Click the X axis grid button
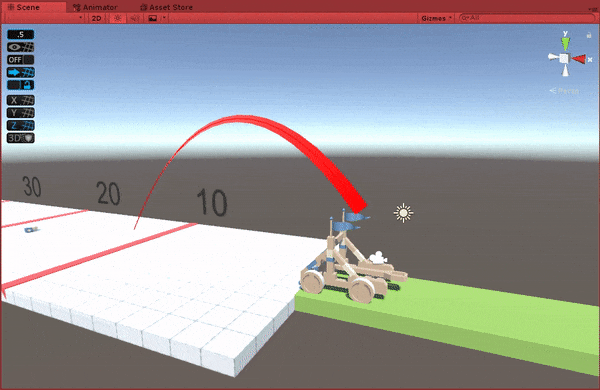This screenshot has width=600, height=390. 21,100
